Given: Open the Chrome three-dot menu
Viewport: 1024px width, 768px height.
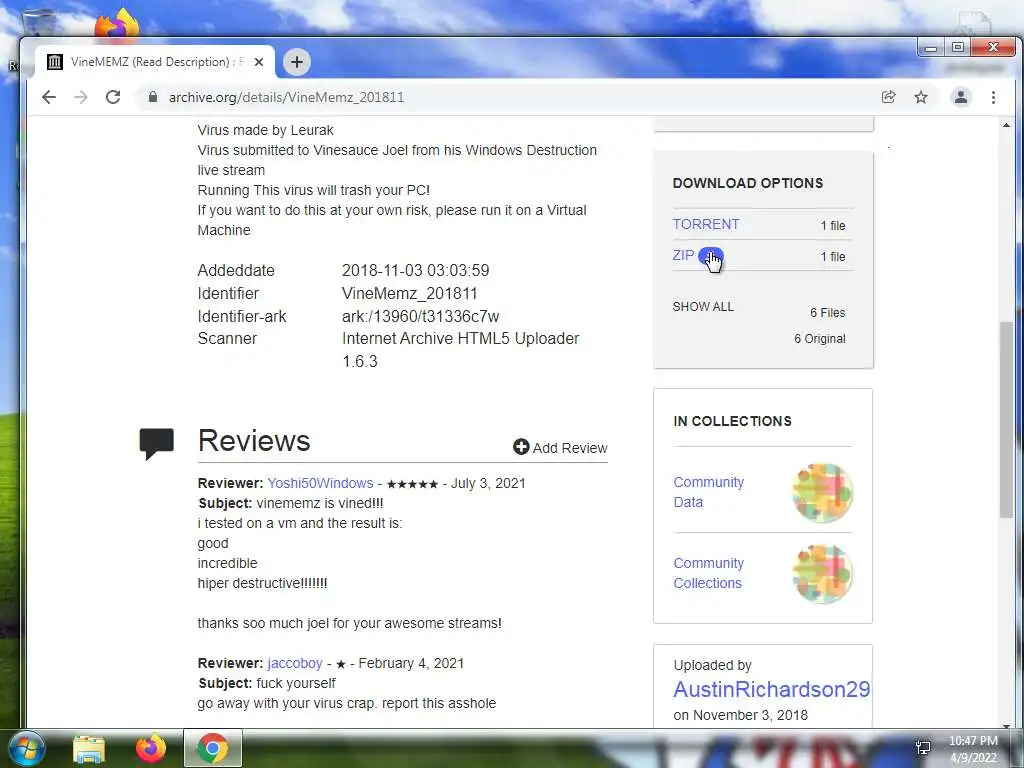Looking at the screenshot, I should pyautogui.click(x=993, y=97).
